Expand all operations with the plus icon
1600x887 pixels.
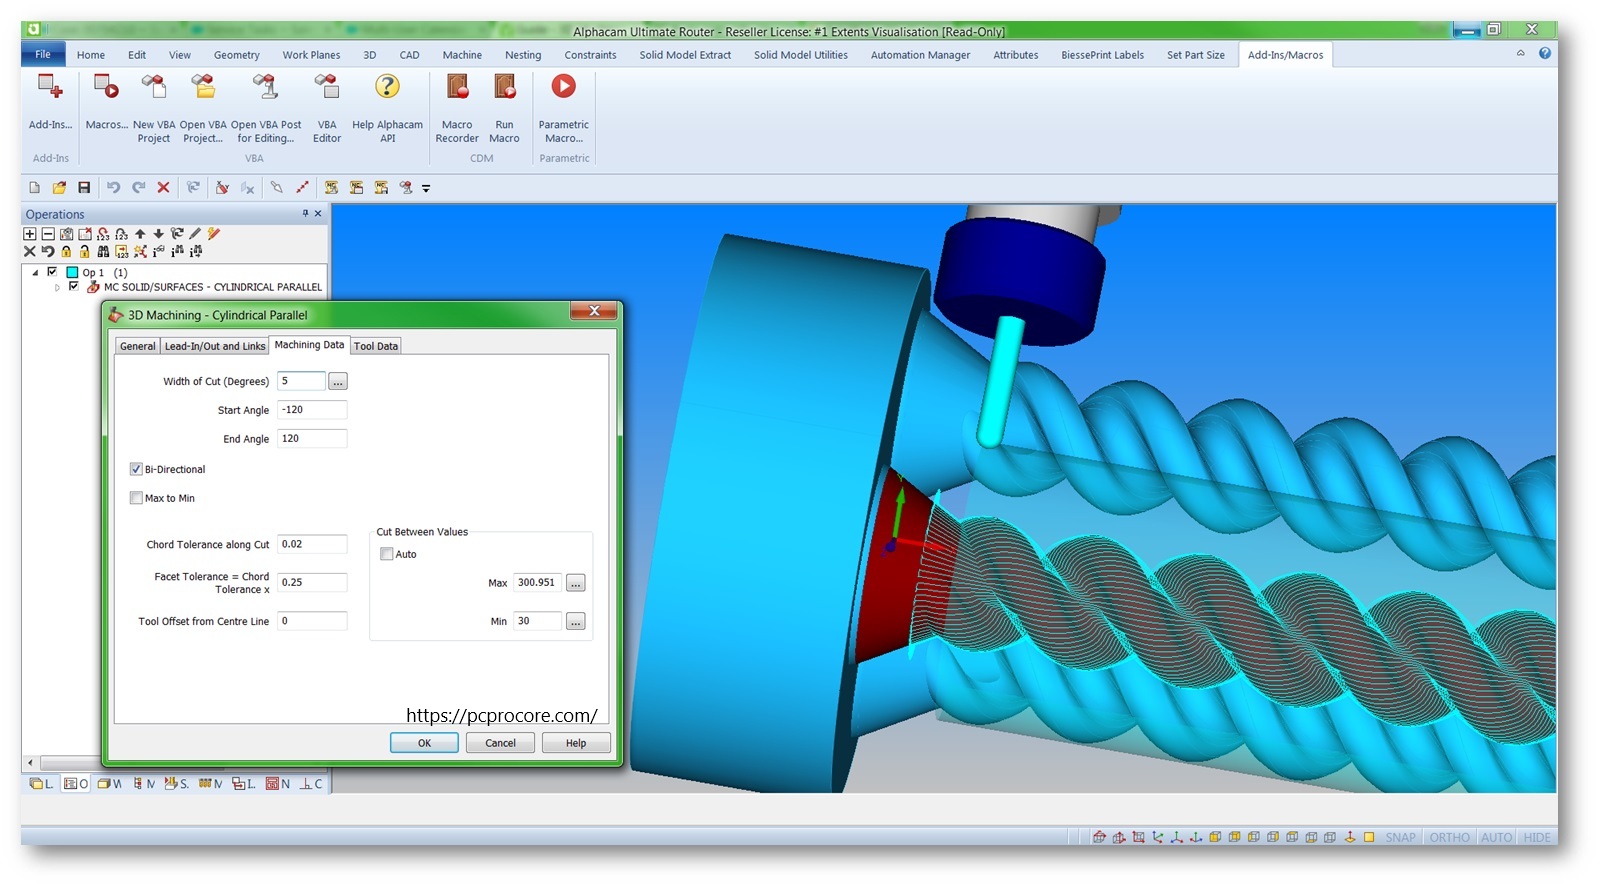(30, 234)
